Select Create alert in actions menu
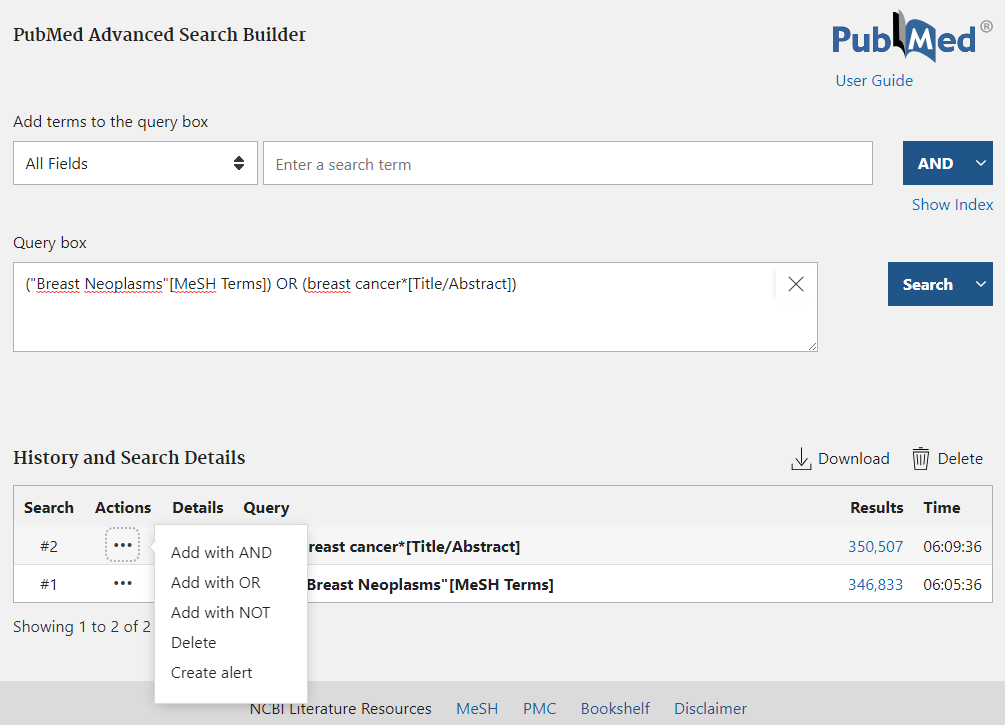This screenshot has width=1005, height=725. point(212,673)
